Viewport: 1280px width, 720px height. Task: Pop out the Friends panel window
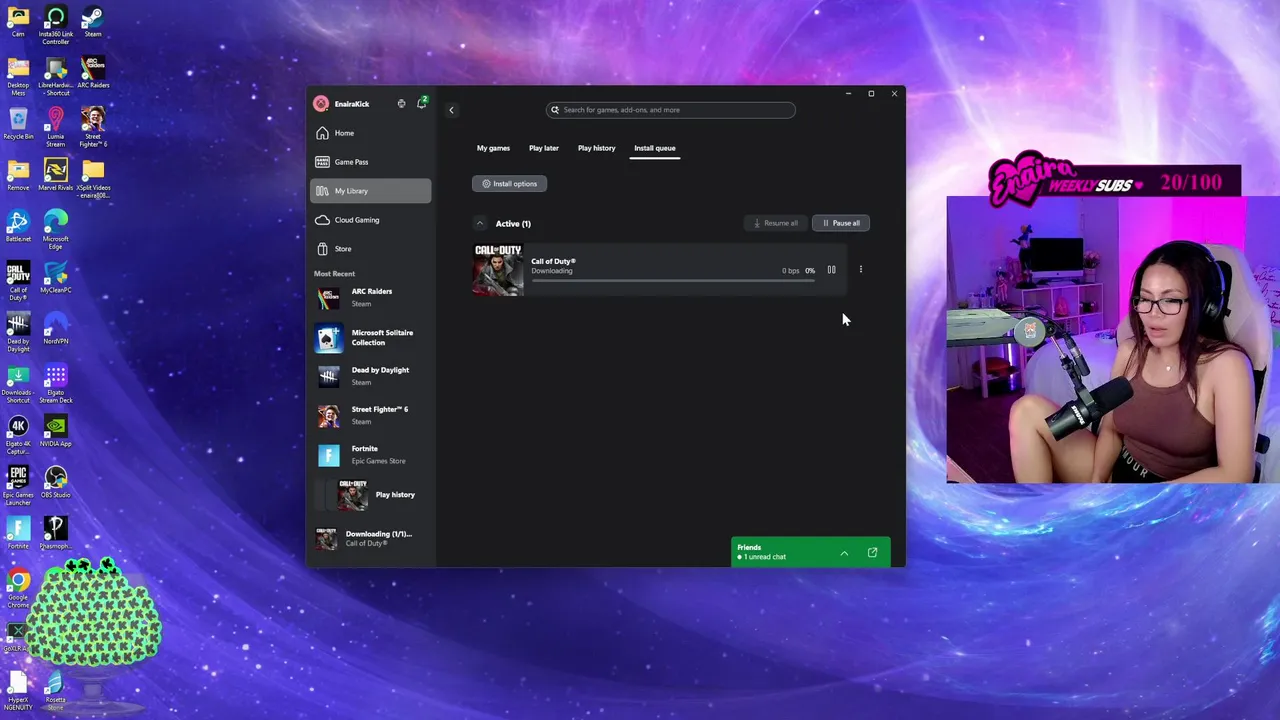[872, 553]
